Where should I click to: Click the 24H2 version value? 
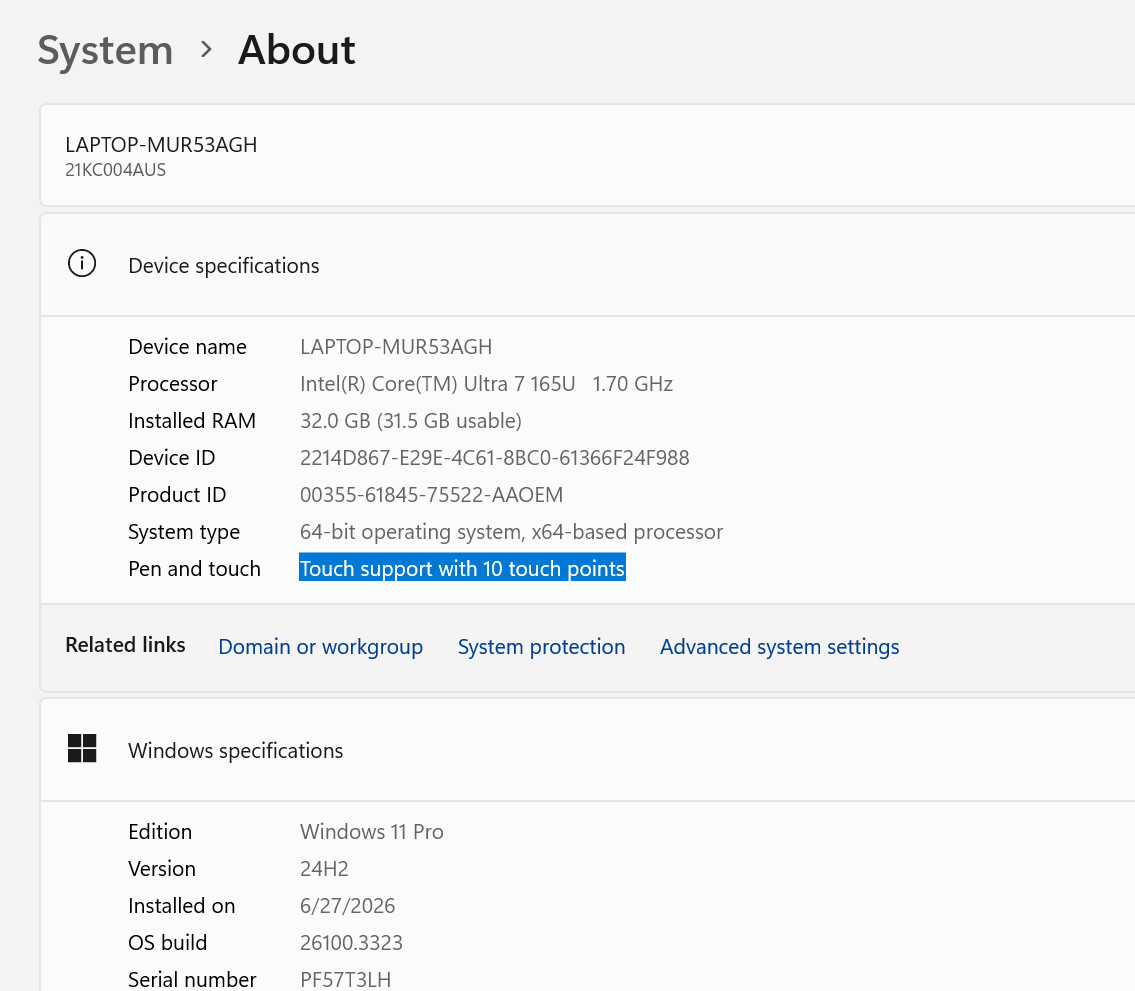(324, 869)
